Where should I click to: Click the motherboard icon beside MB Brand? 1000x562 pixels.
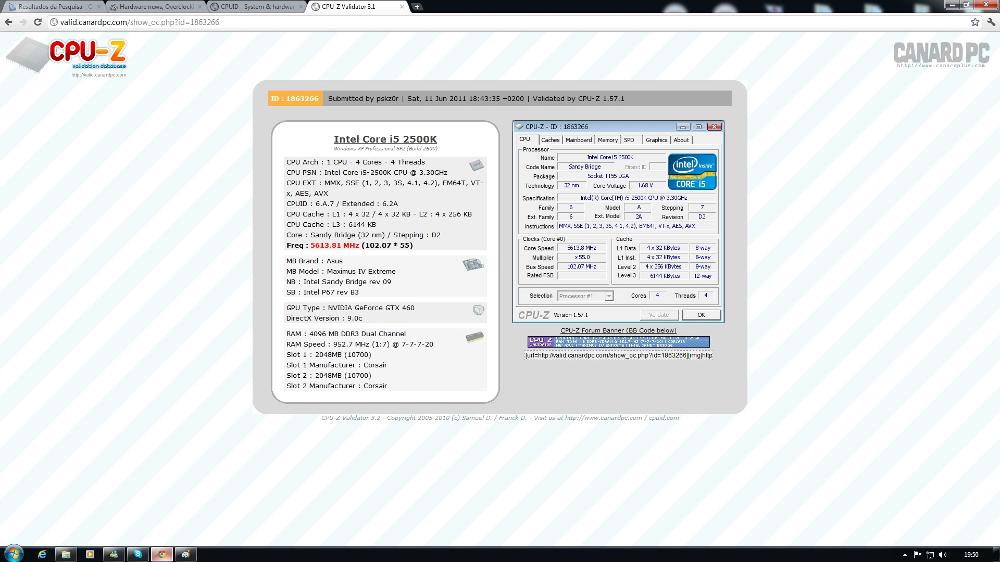pos(473,264)
